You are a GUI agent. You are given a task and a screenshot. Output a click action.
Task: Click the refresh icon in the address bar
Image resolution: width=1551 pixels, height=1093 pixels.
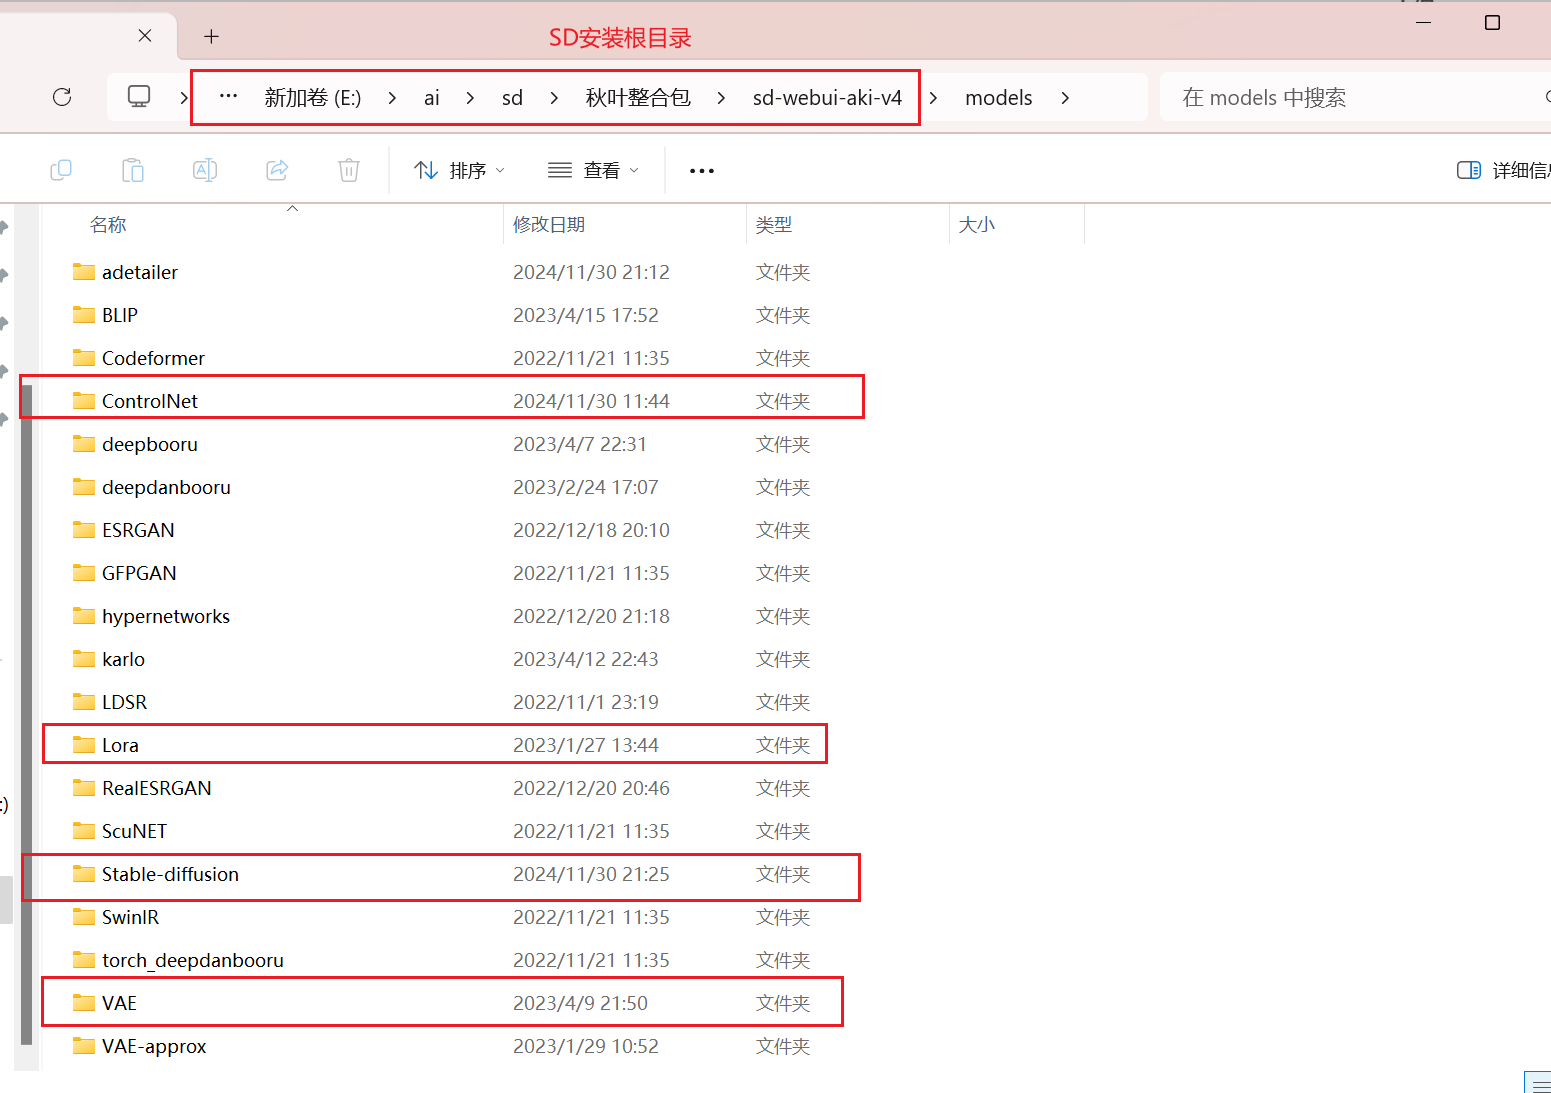[x=62, y=97]
